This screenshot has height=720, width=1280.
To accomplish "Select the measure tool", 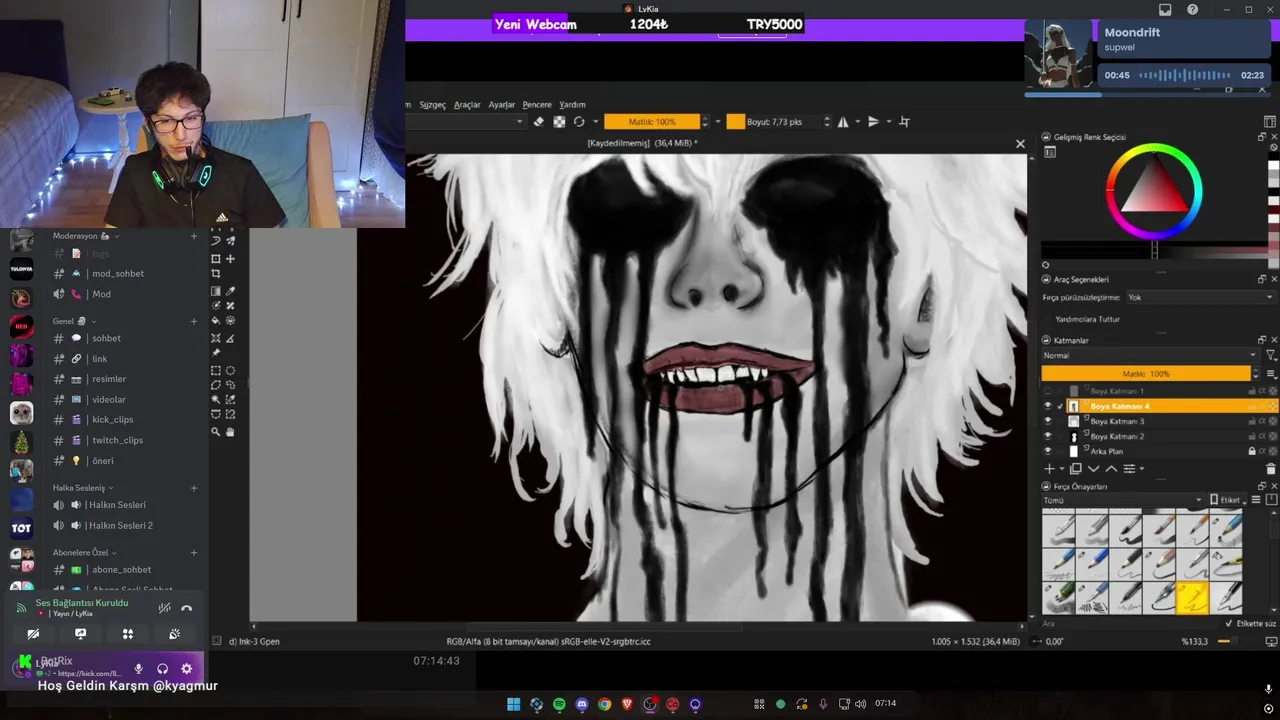I will (230, 338).
